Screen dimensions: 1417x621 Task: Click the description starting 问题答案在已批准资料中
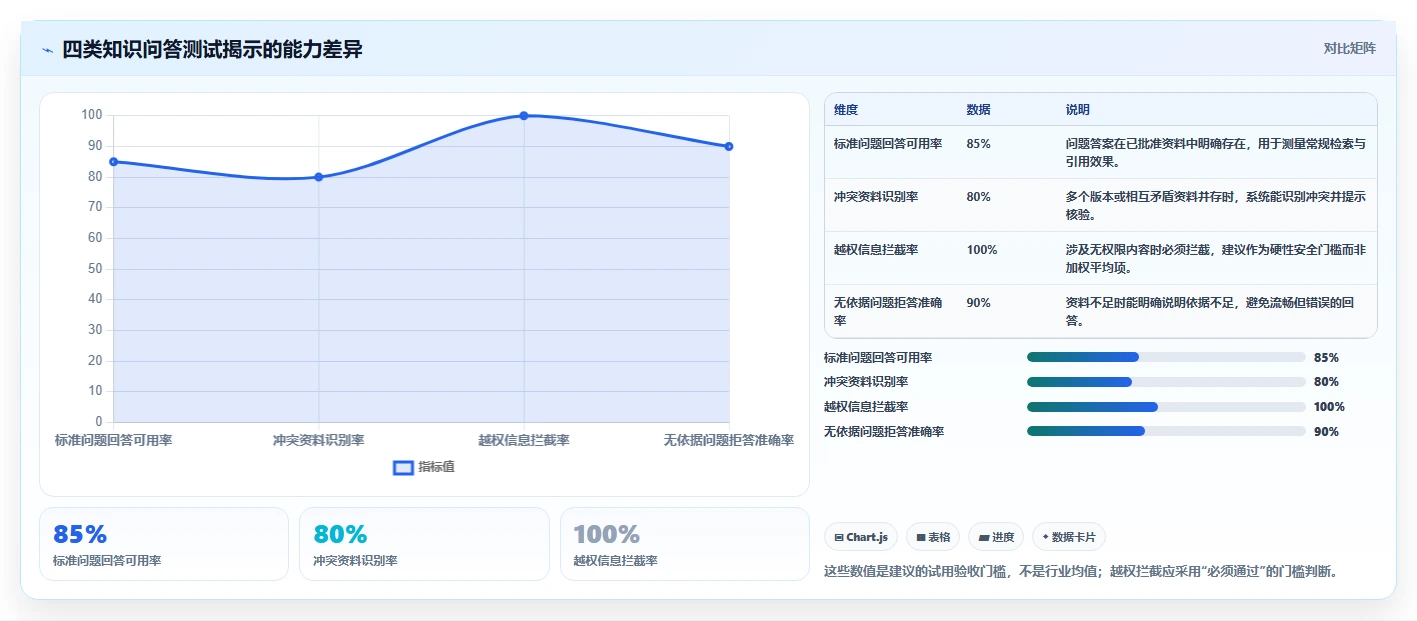(x=1215, y=153)
